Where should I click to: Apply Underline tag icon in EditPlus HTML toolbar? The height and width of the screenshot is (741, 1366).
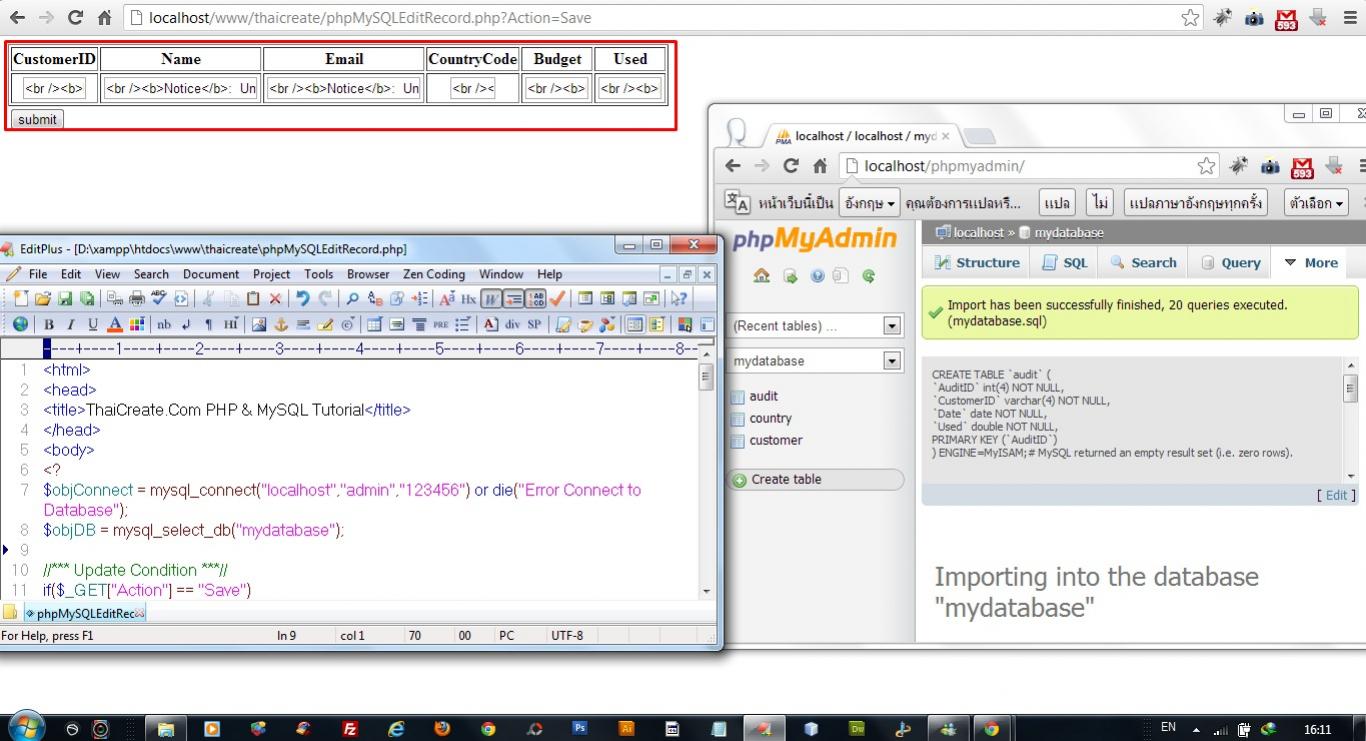(x=93, y=324)
